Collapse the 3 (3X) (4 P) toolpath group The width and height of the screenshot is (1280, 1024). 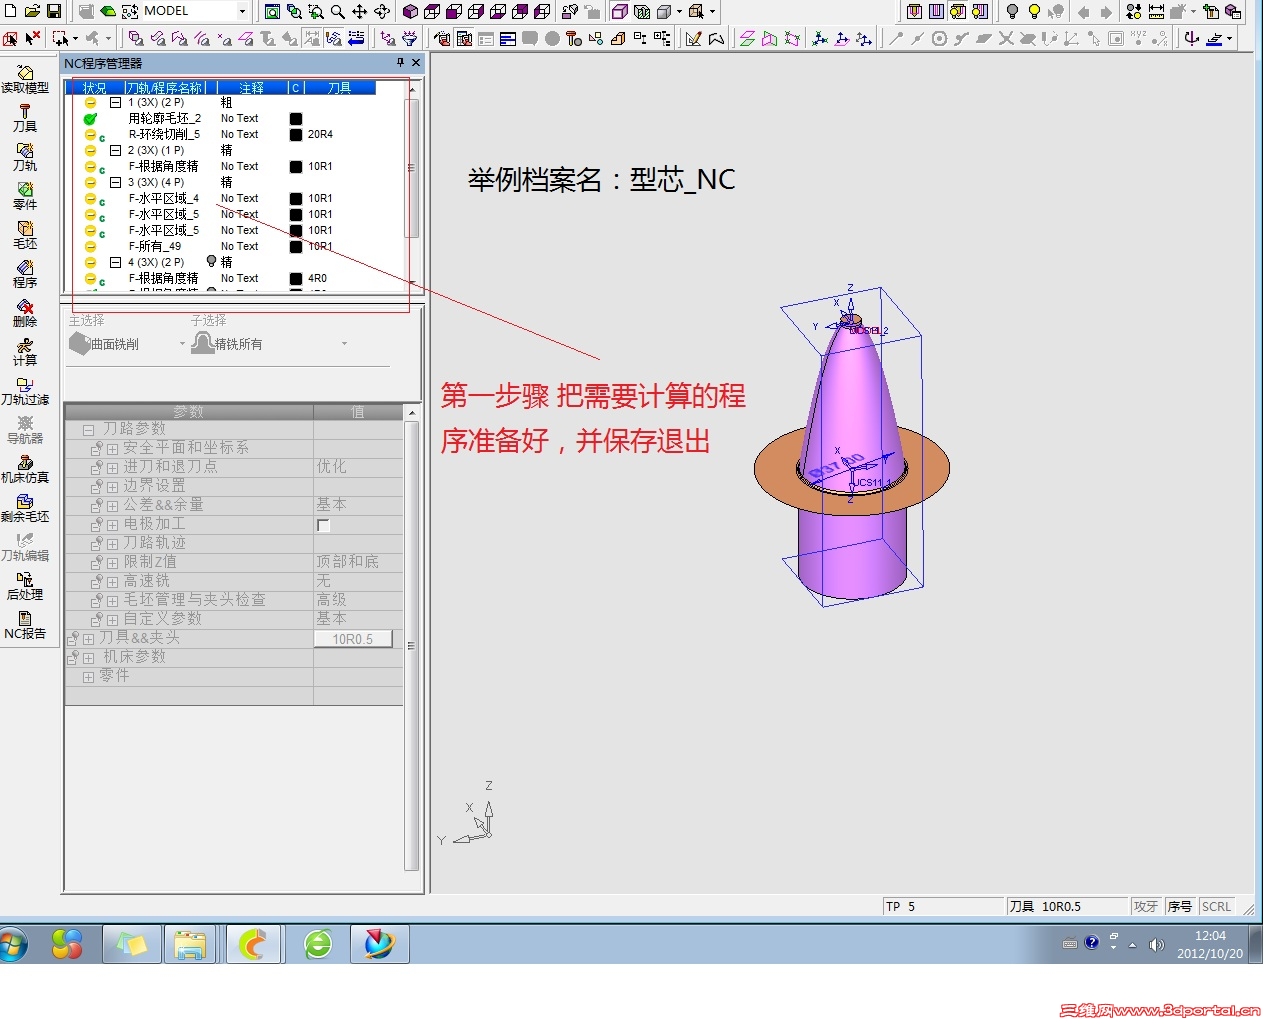[115, 183]
